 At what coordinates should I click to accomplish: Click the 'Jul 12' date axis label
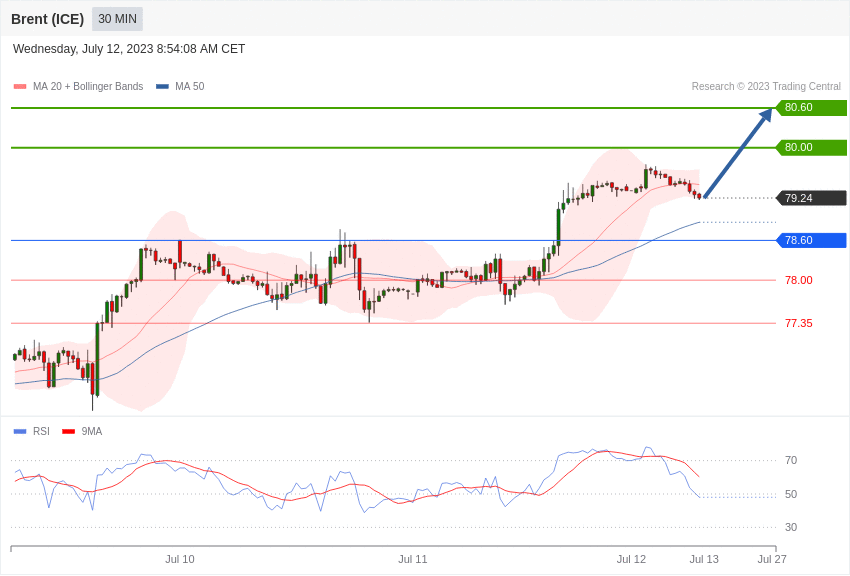(x=631, y=559)
